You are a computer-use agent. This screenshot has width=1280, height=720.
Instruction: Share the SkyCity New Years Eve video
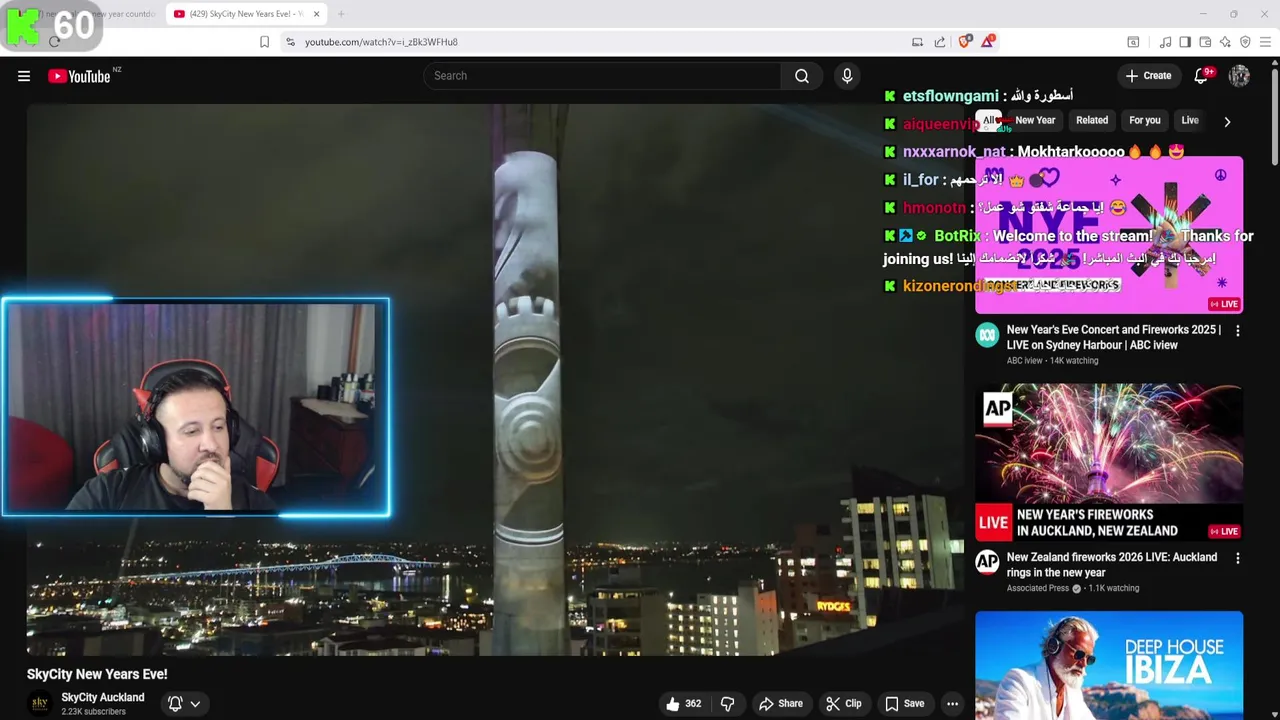(780, 704)
